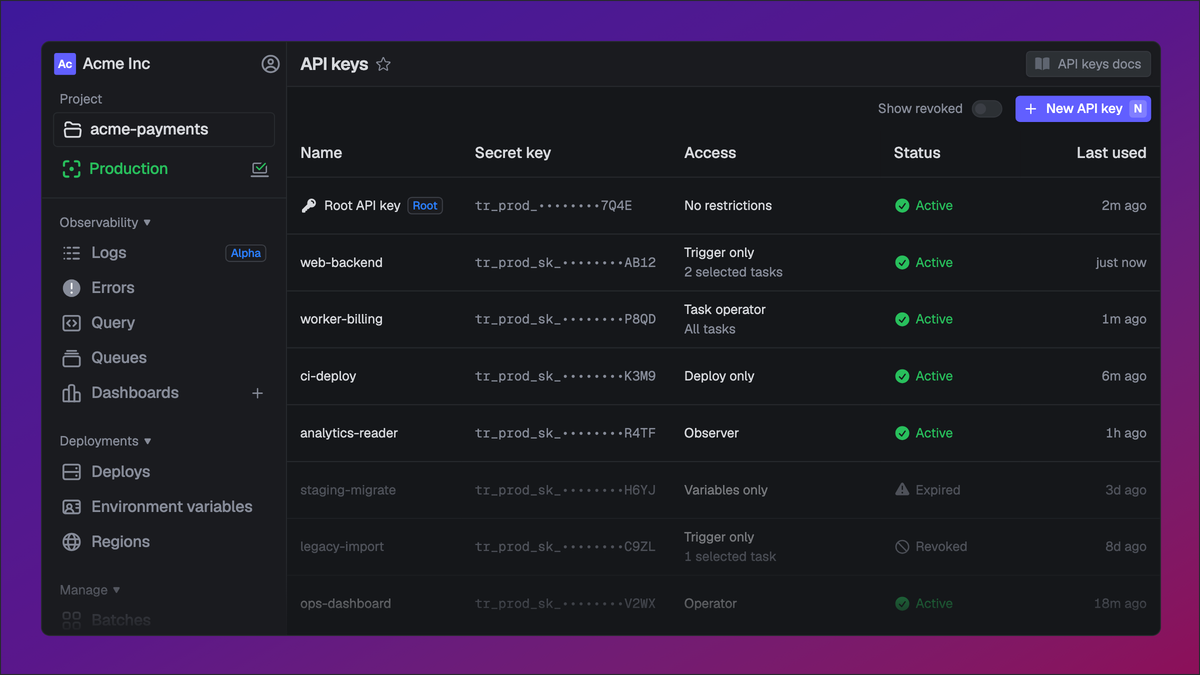Navigate to Environment variables

pos(172,507)
